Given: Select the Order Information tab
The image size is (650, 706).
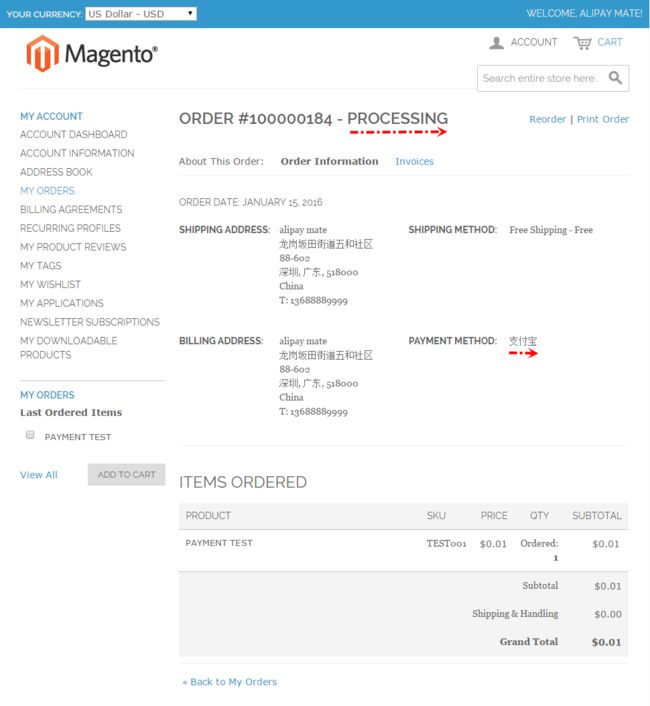Looking at the screenshot, I should pyautogui.click(x=330, y=161).
